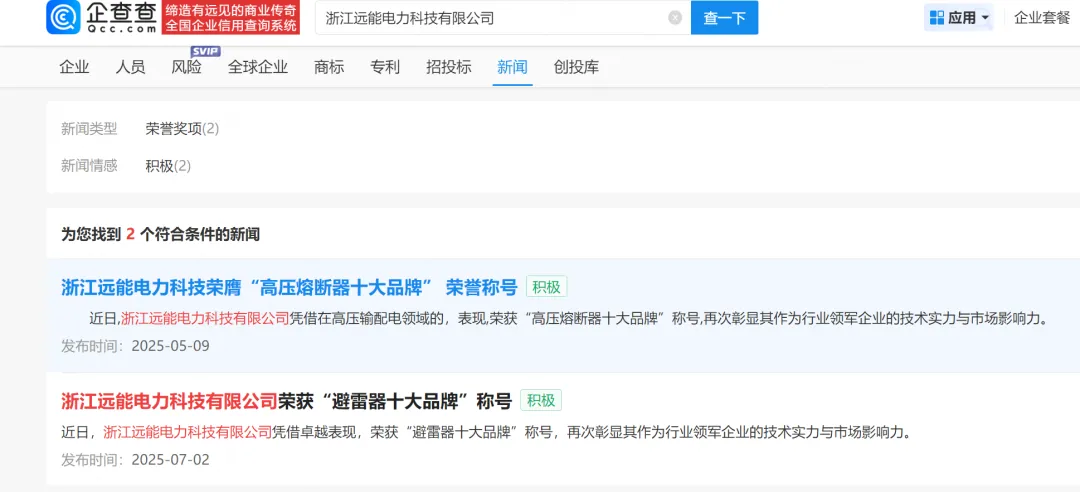Open the 企业套餐 link
Screen dimensions: 1080x492
point(1041,18)
